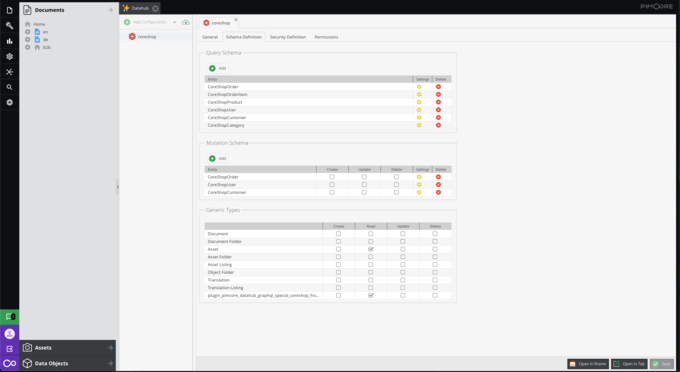This screenshot has width=680, height=372.
Task: Enable Read checkbox for Document
Action: (x=371, y=234)
